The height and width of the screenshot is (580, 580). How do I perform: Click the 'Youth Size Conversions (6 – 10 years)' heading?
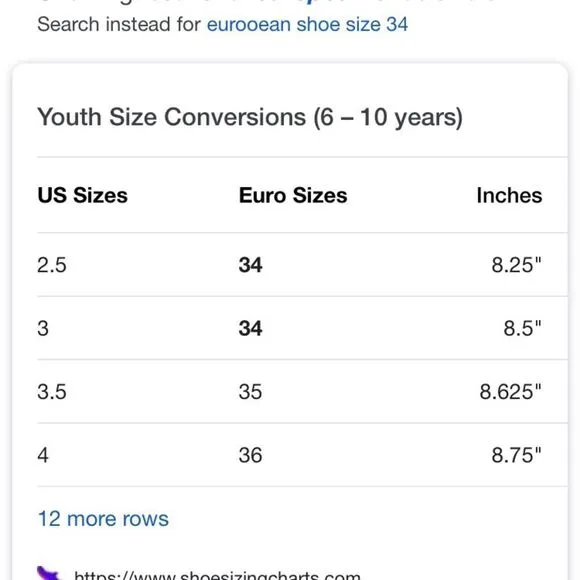click(250, 117)
